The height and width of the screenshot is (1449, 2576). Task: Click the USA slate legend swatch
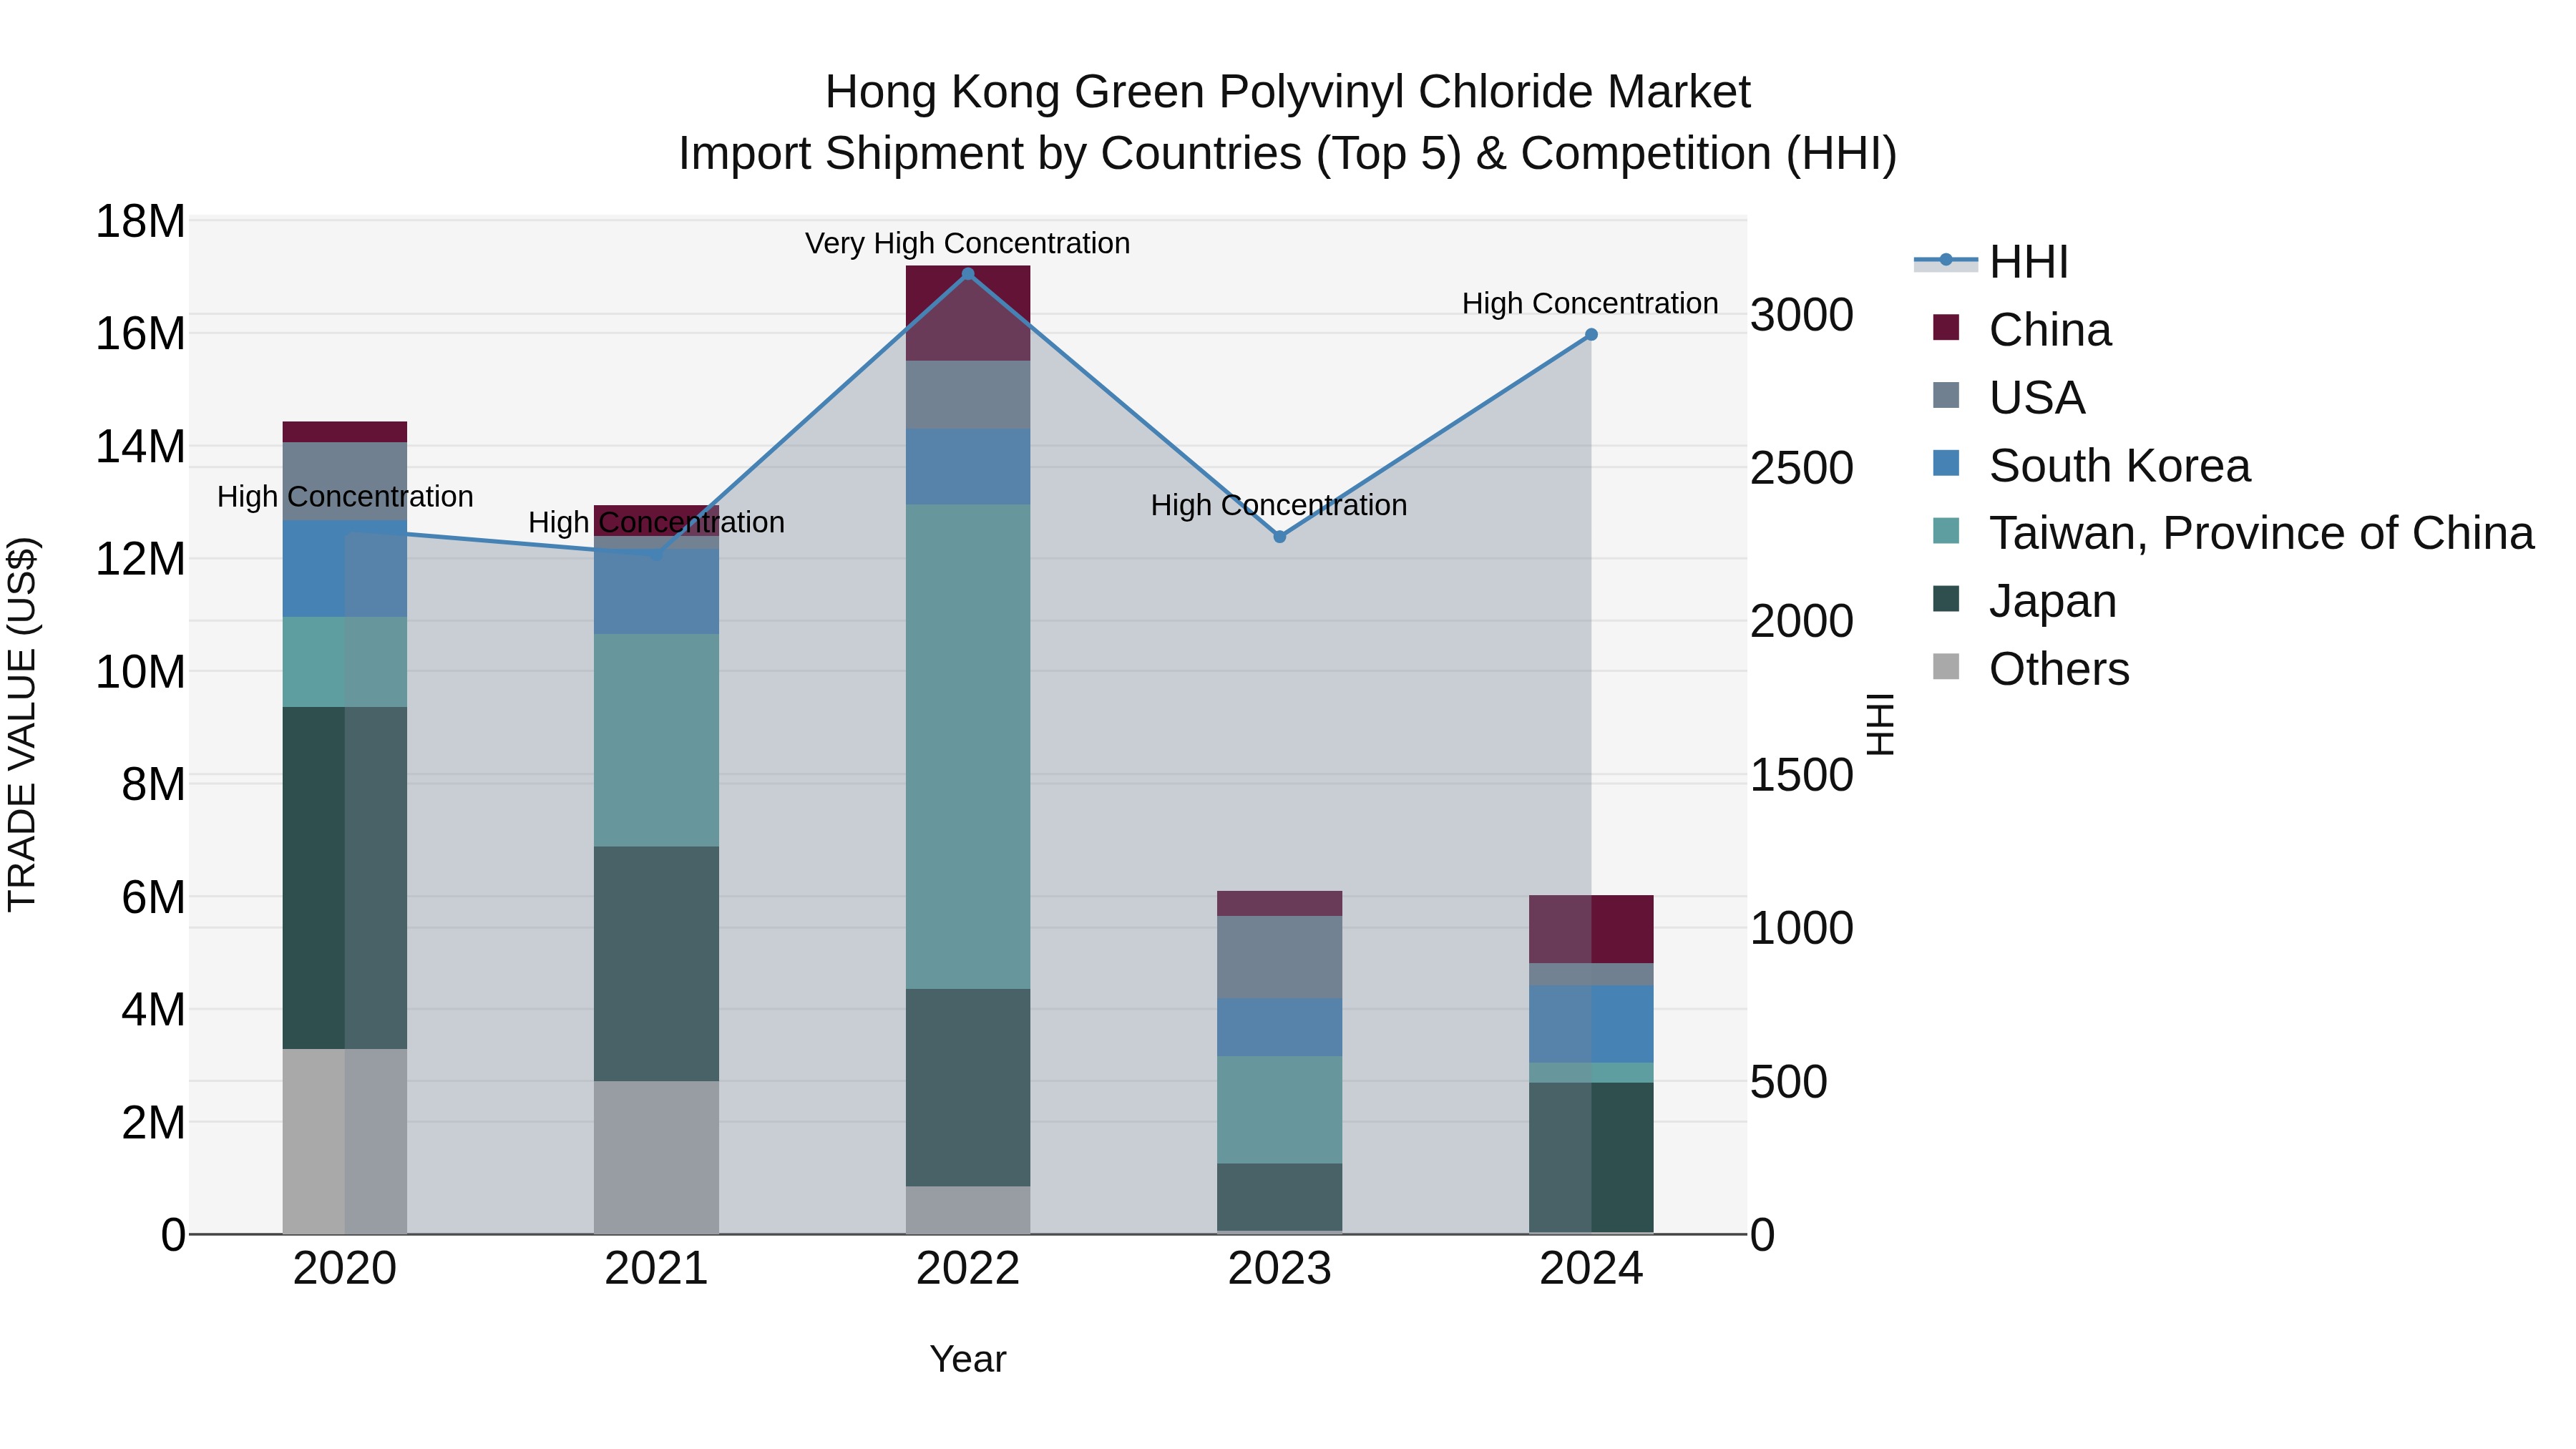(1946, 395)
